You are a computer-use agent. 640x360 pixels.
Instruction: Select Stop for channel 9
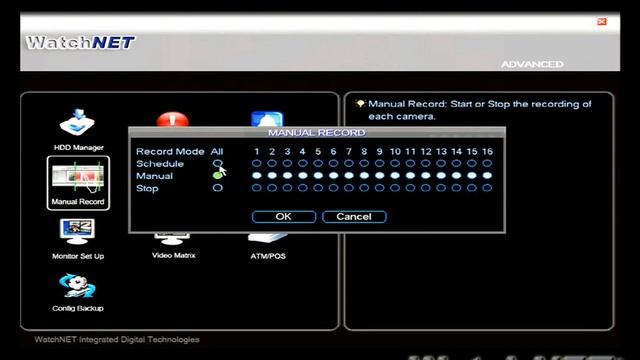tap(380, 188)
